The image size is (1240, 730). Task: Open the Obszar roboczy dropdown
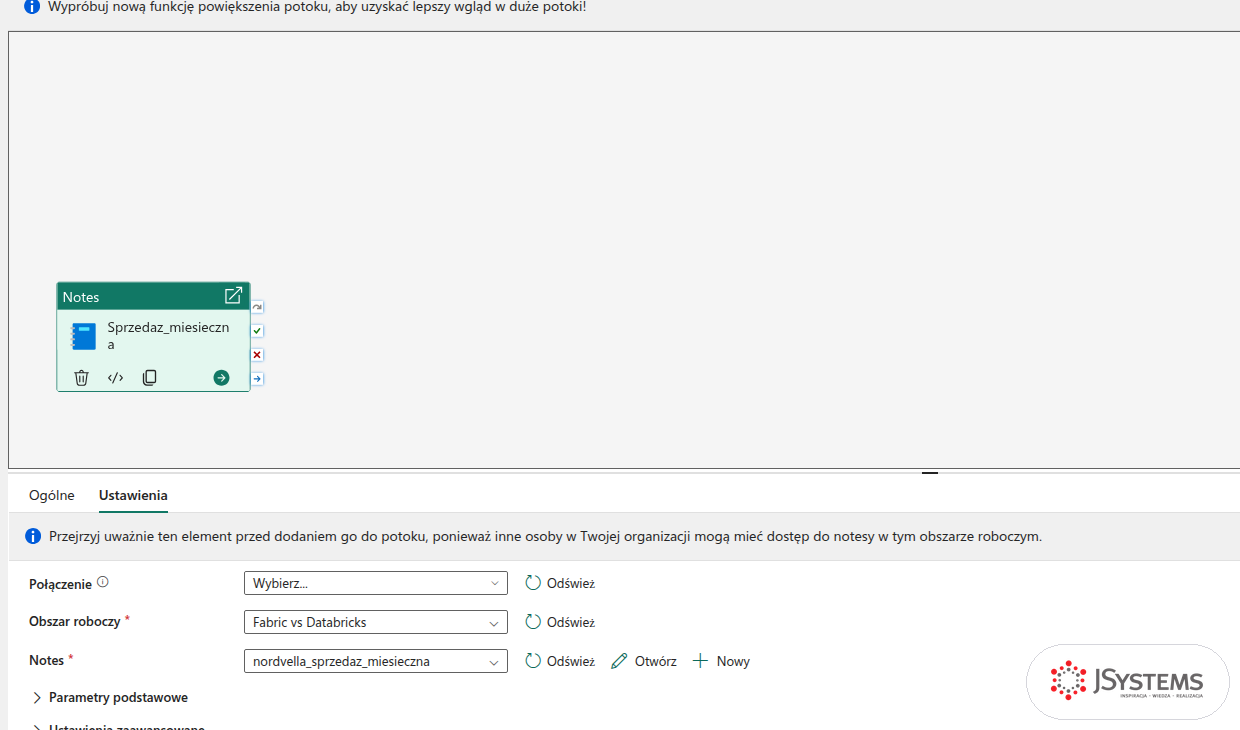[x=376, y=622]
